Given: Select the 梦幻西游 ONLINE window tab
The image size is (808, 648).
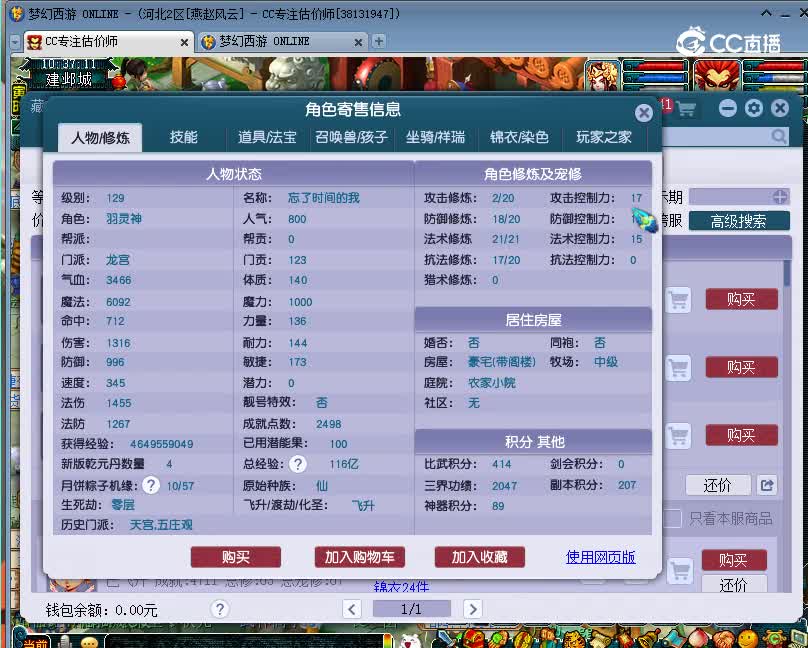Looking at the screenshot, I should [282, 42].
